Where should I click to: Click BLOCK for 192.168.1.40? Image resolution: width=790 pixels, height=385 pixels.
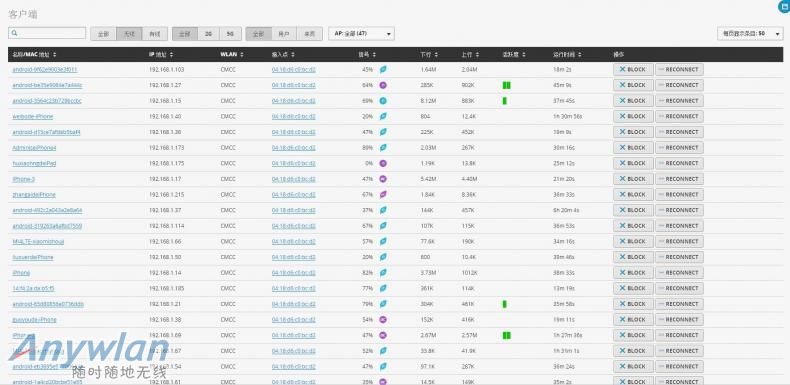633,116
